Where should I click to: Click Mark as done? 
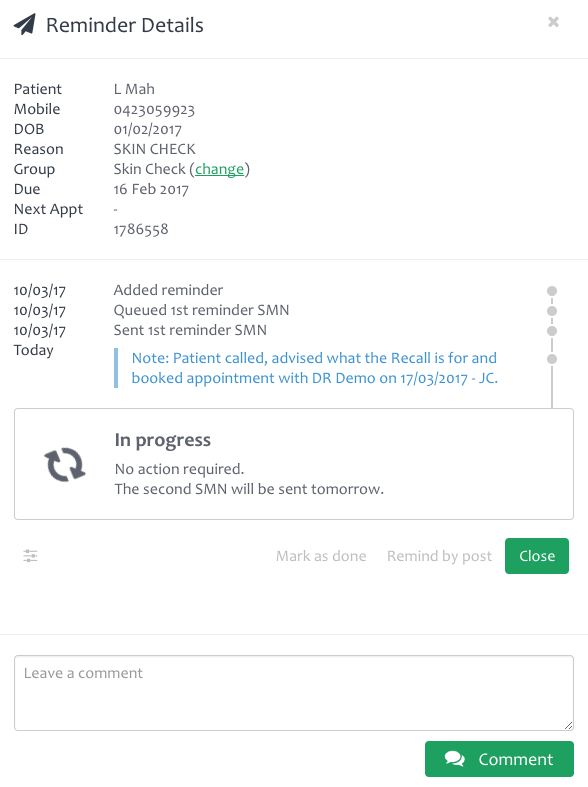pos(321,556)
